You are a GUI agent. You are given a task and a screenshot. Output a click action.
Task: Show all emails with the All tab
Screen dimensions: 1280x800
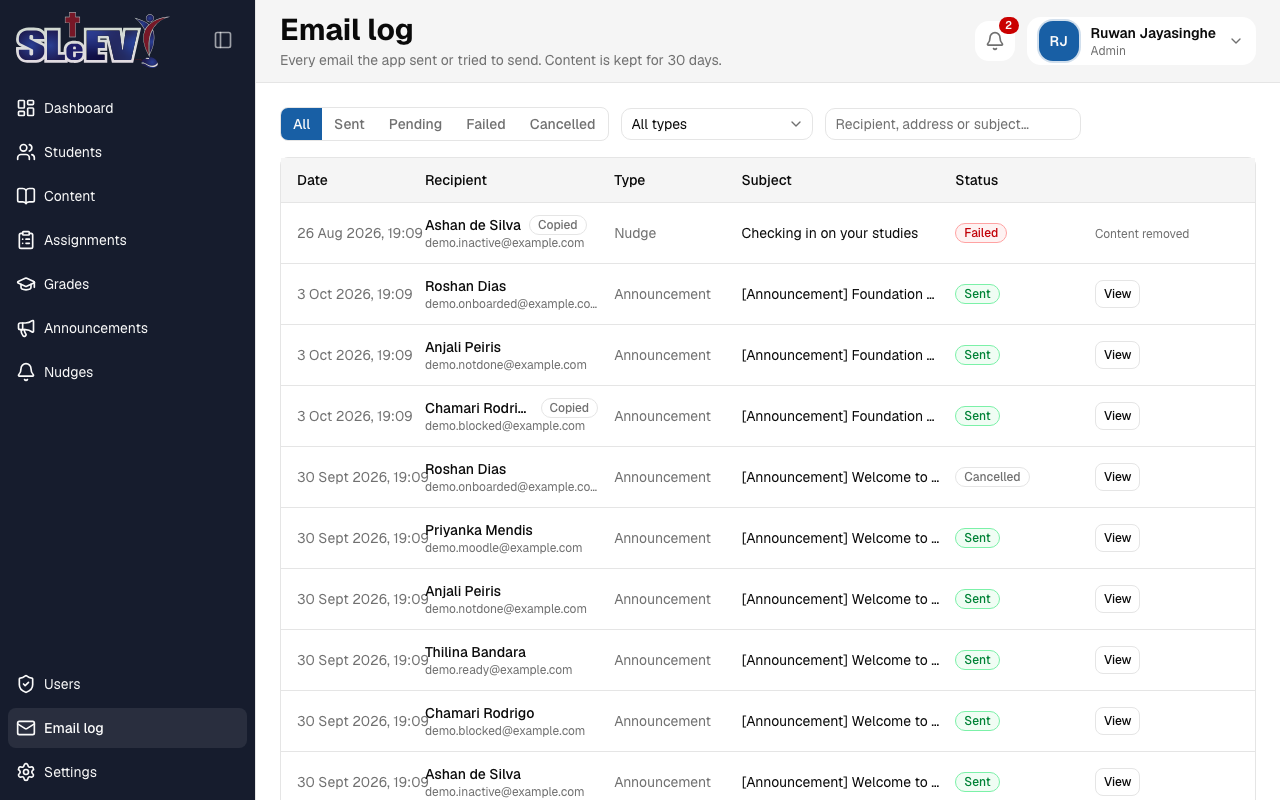click(301, 124)
